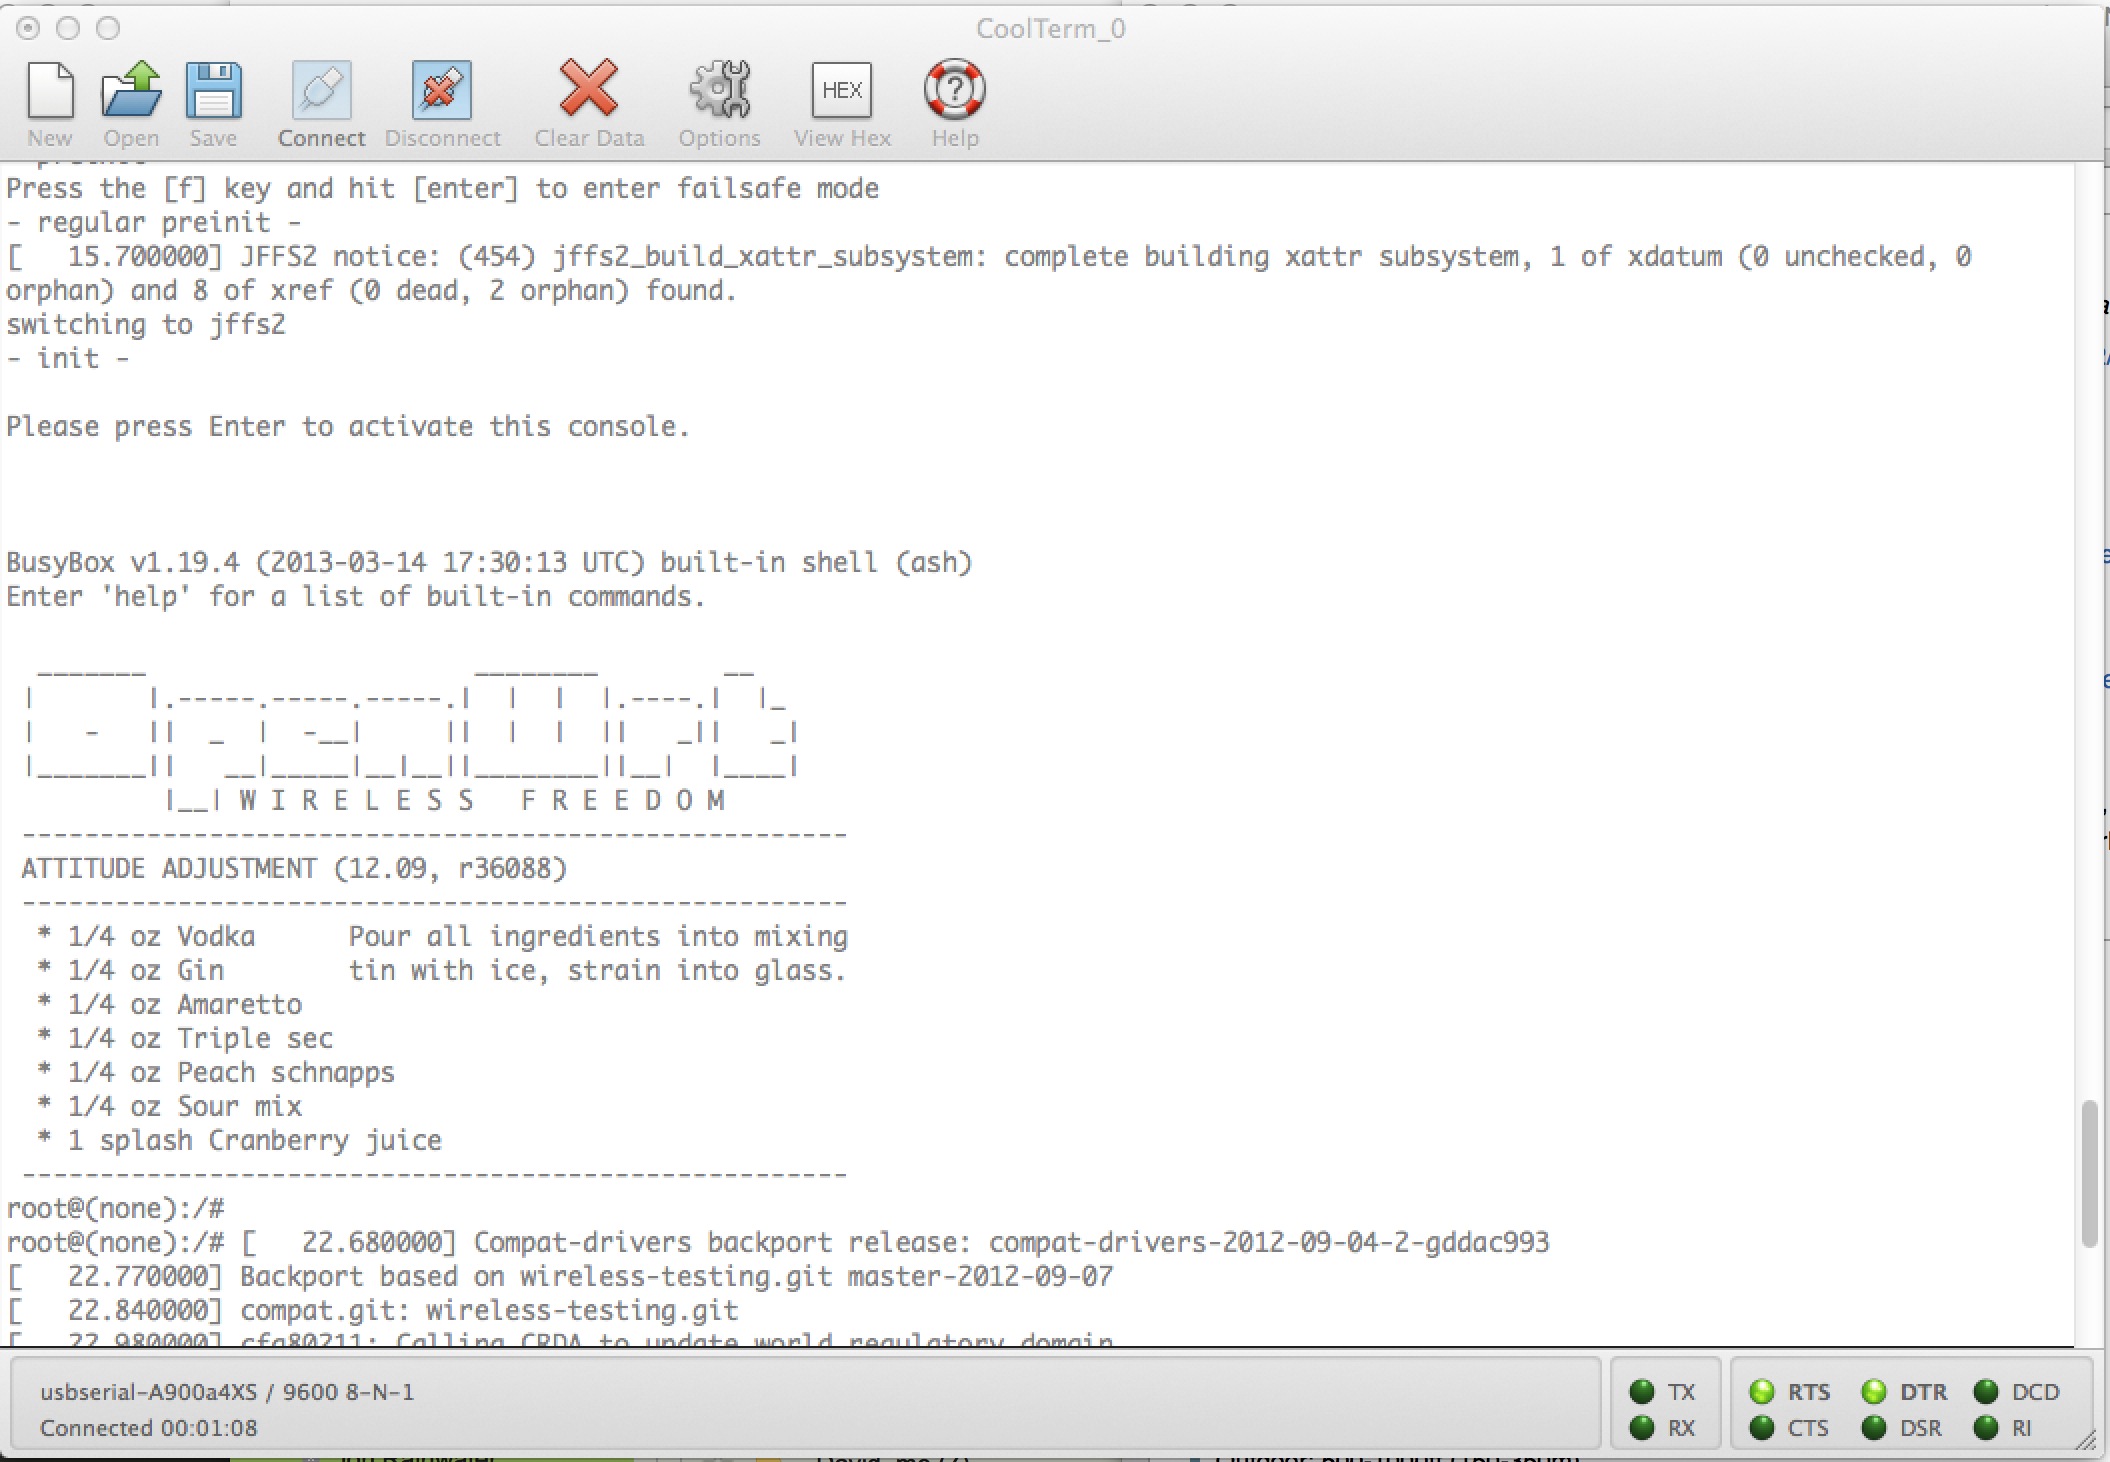Click the New document toolbar icon
Viewport: 2110px width, 1462px height.
[50, 92]
